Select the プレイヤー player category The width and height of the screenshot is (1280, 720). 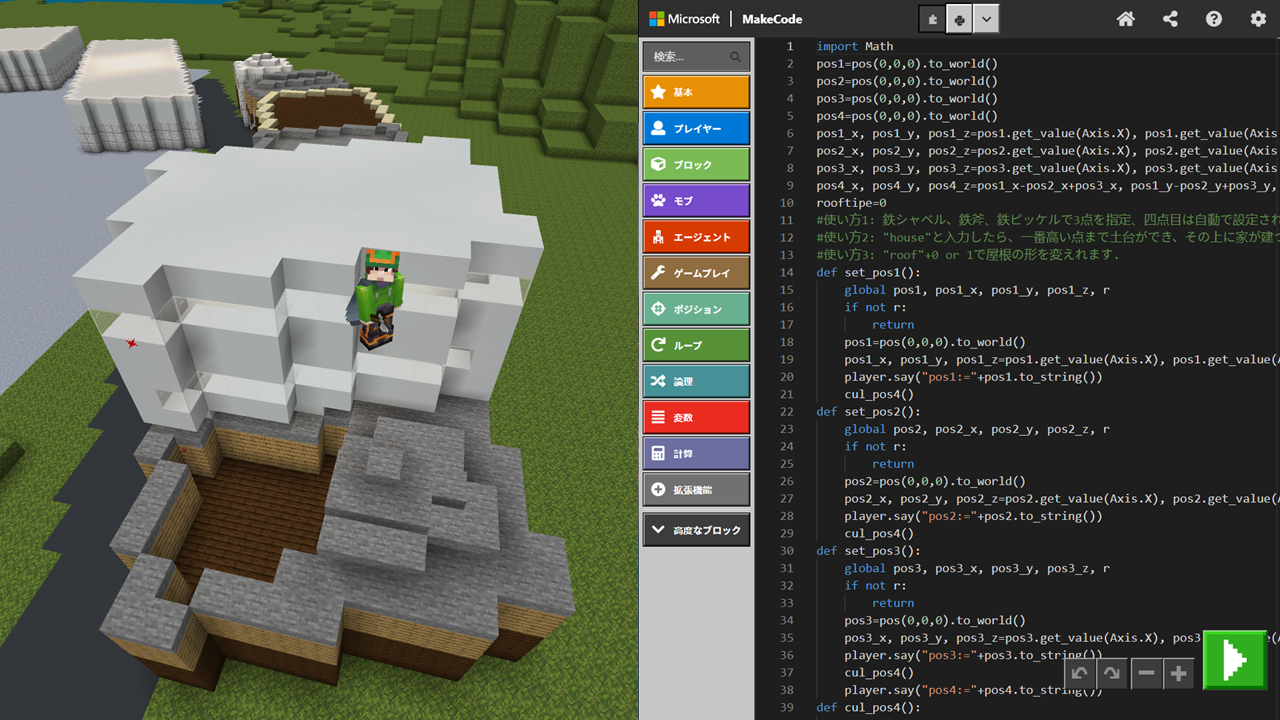point(696,129)
